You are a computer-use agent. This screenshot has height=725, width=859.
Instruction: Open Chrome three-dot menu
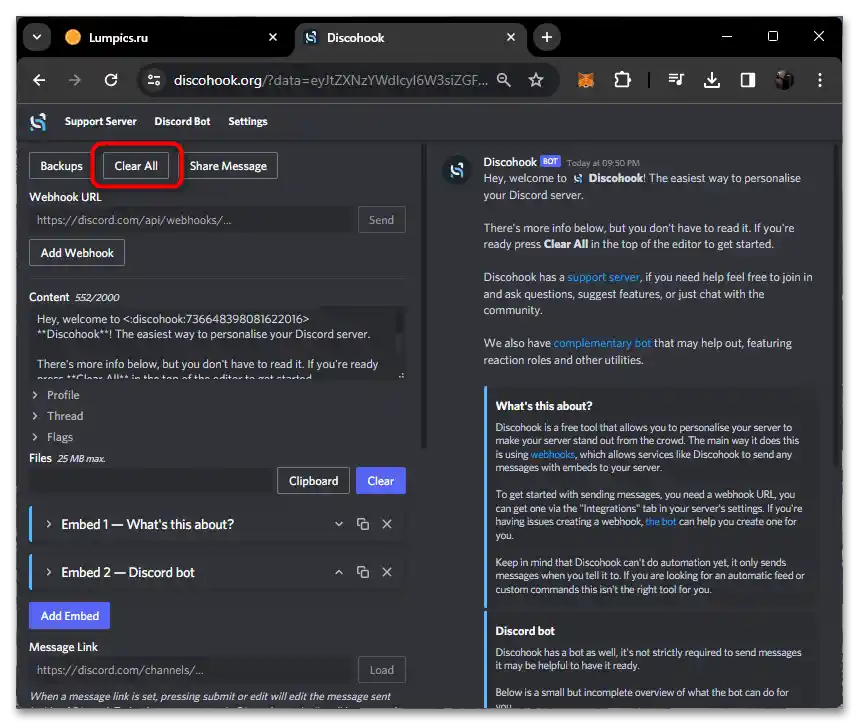(820, 81)
